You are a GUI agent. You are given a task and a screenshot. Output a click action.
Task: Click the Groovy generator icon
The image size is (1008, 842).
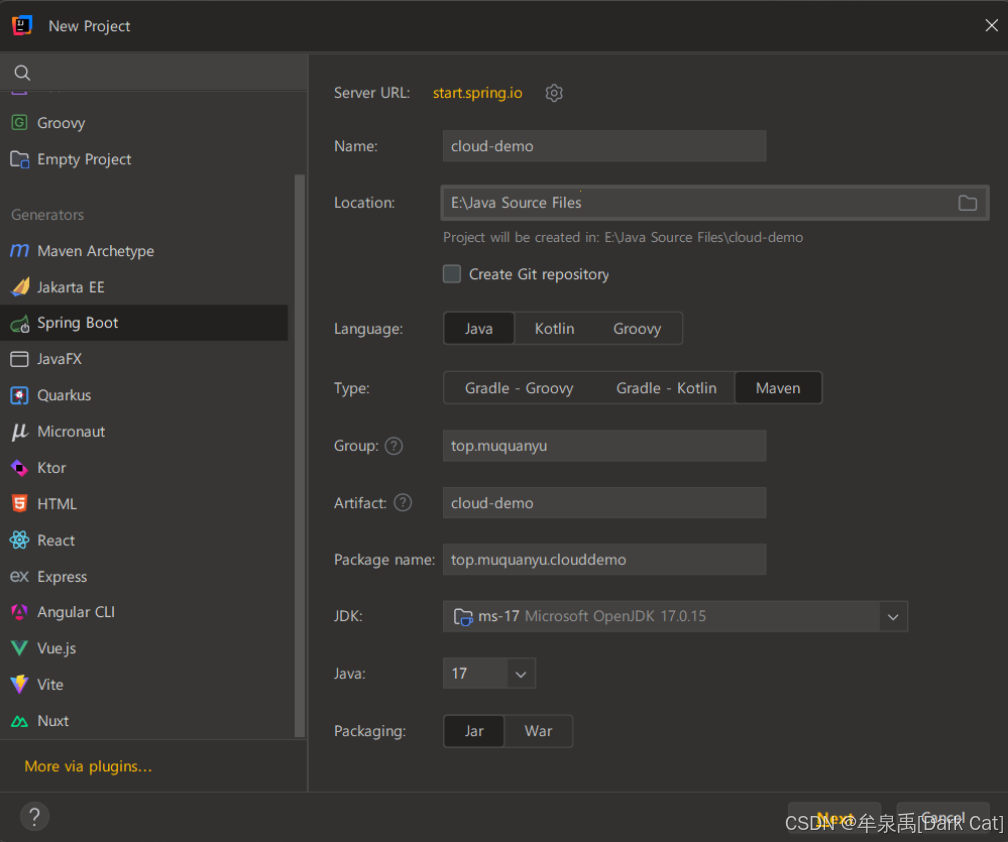[19, 122]
